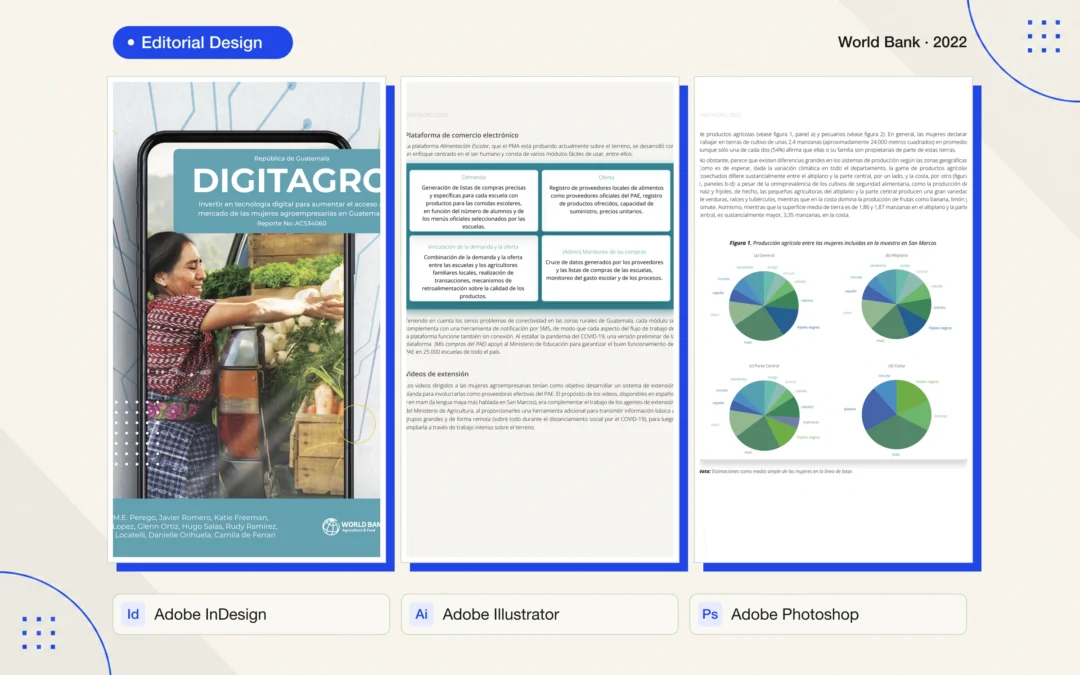Click the World Bank logo on cover
Viewport: 1080px width, 675px height.
[351, 526]
